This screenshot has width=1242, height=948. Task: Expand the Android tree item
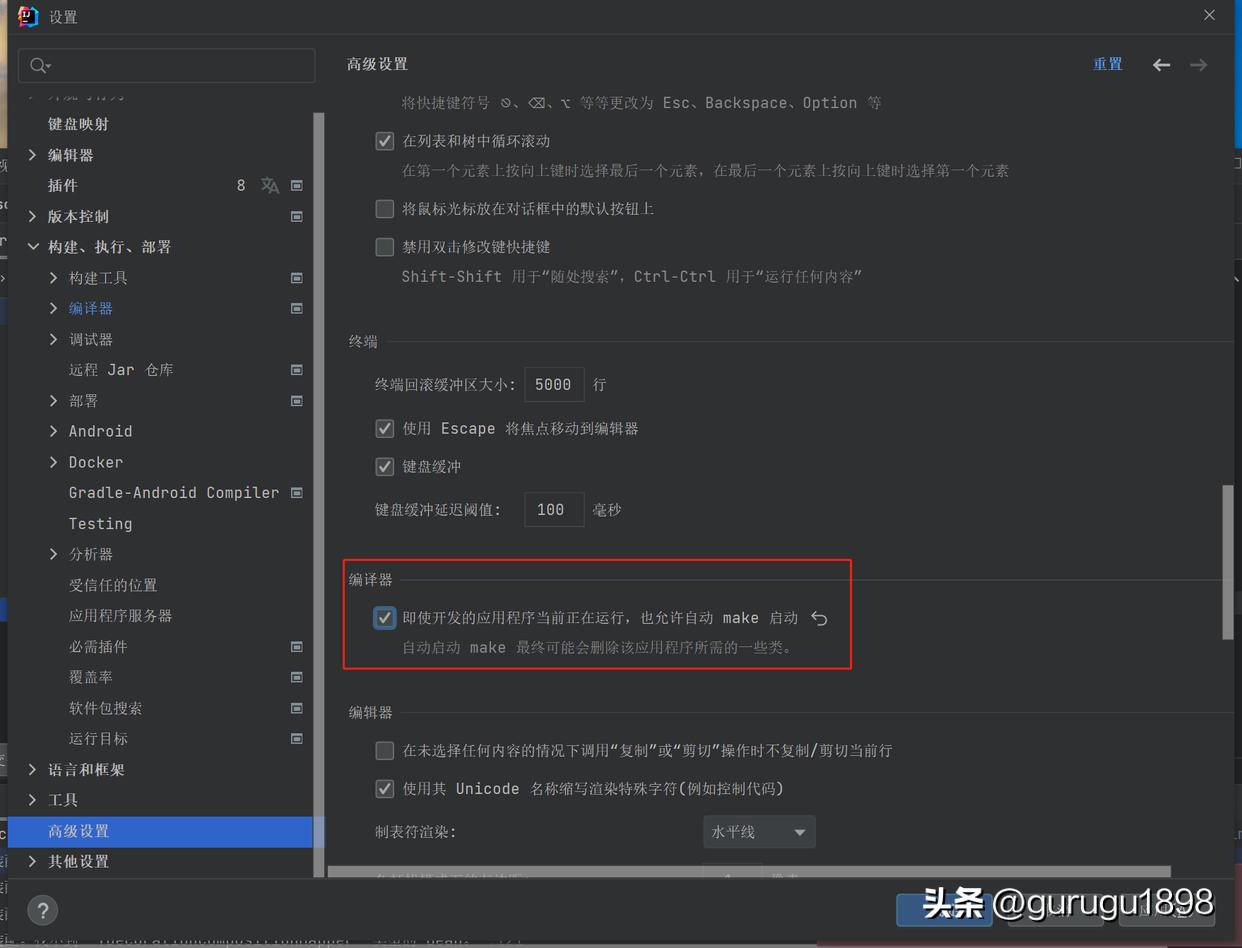click(54, 431)
